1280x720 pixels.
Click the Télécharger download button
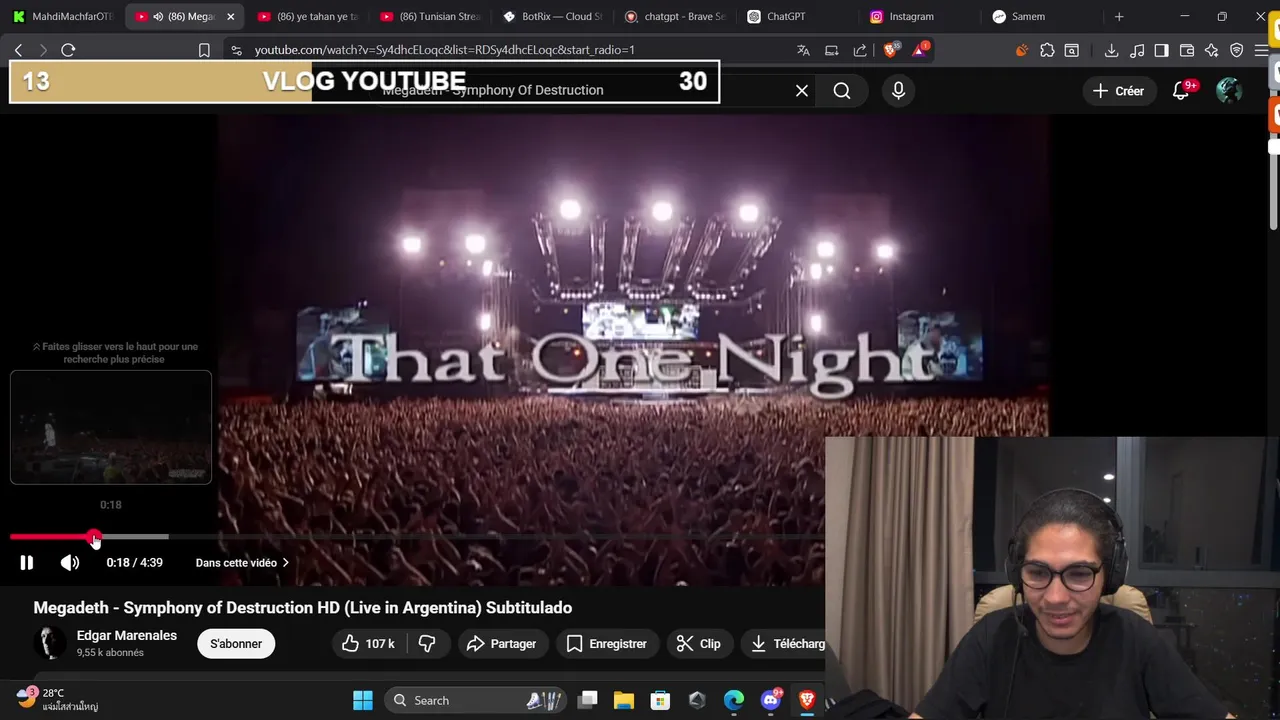pyautogui.click(x=787, y=644)
